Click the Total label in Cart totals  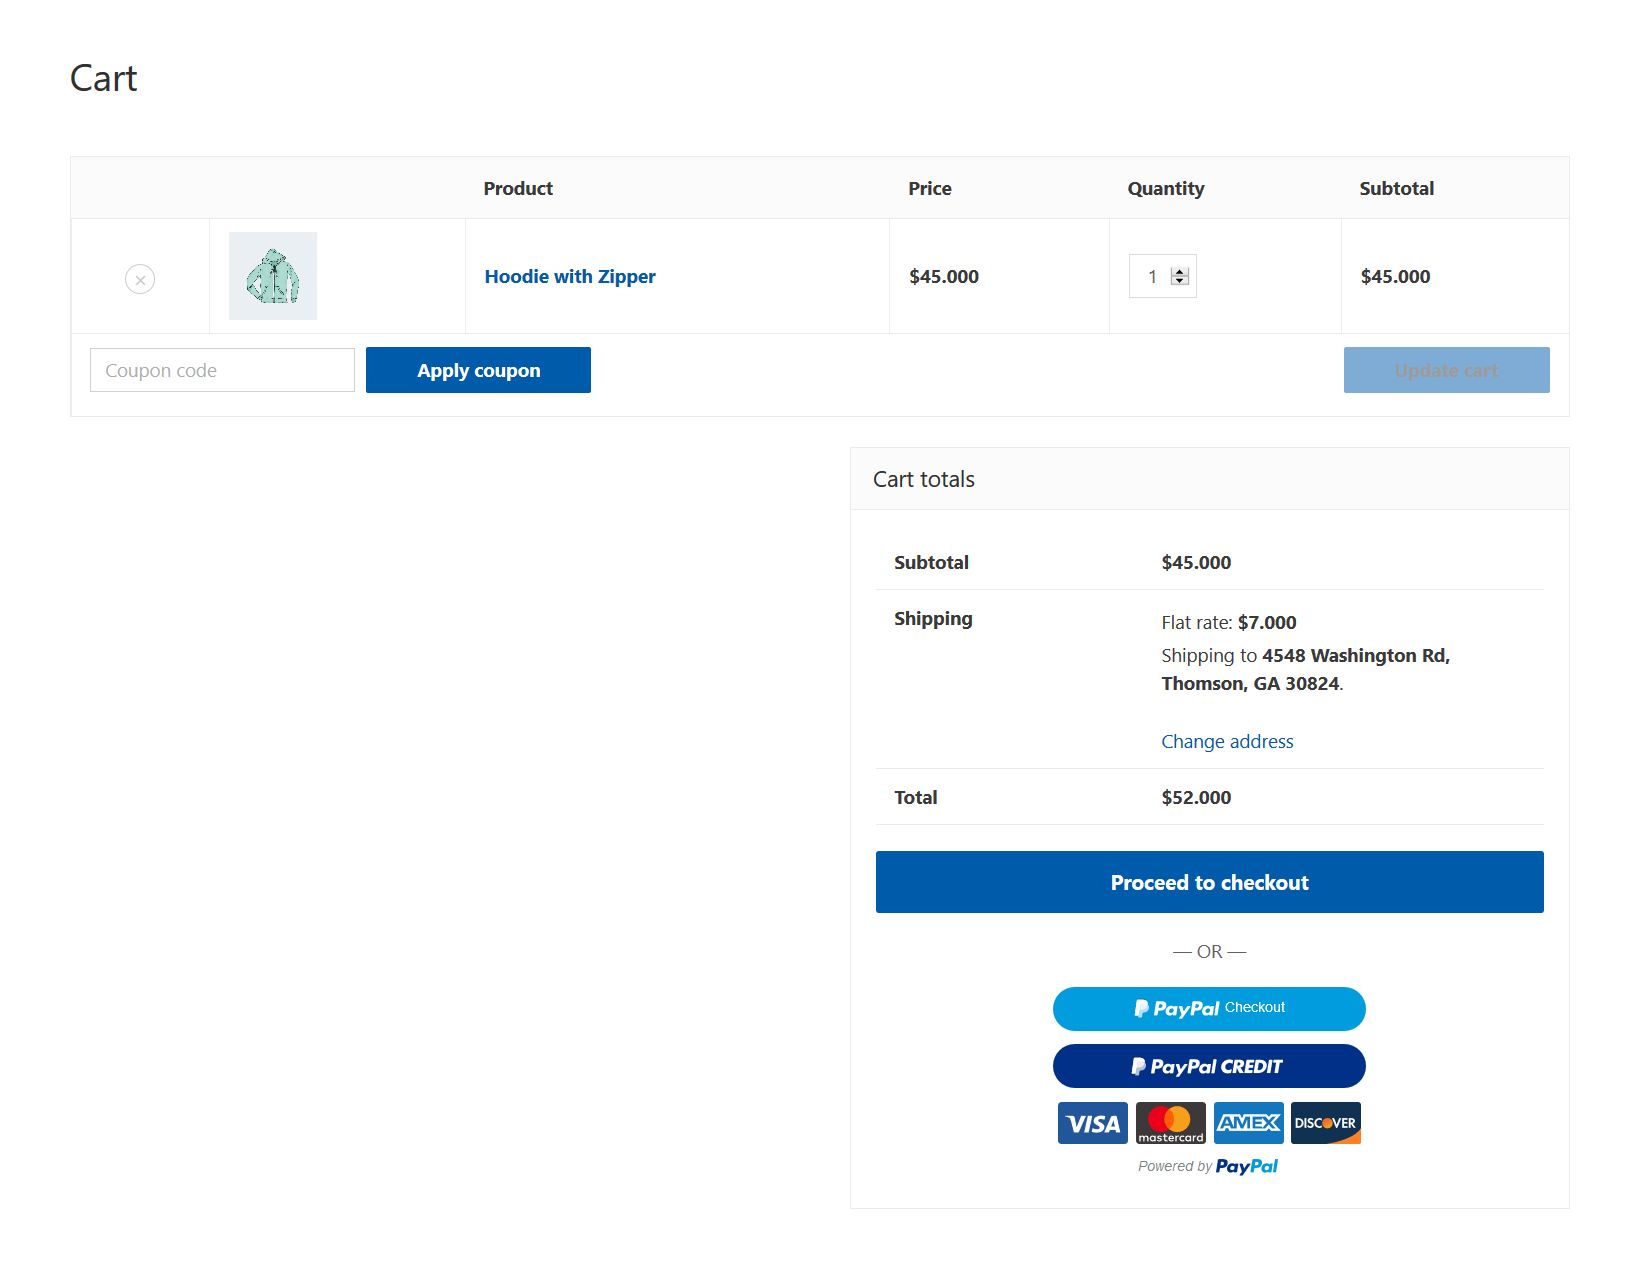916,797
